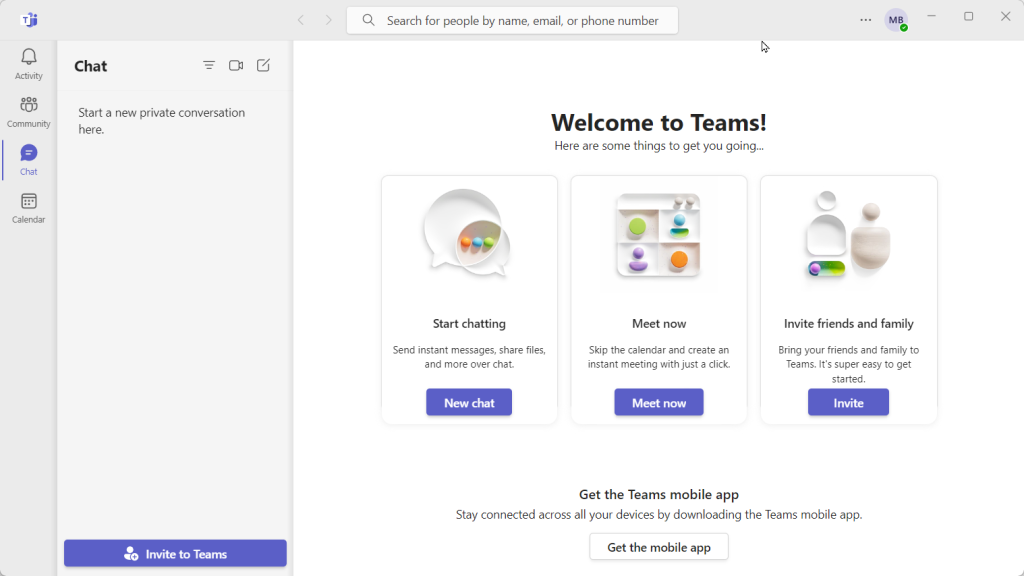This screenshot has height=576, width=1024.
Task: Click the Start chatting speech bubble illustration
Action: click(x=468, y=233)
